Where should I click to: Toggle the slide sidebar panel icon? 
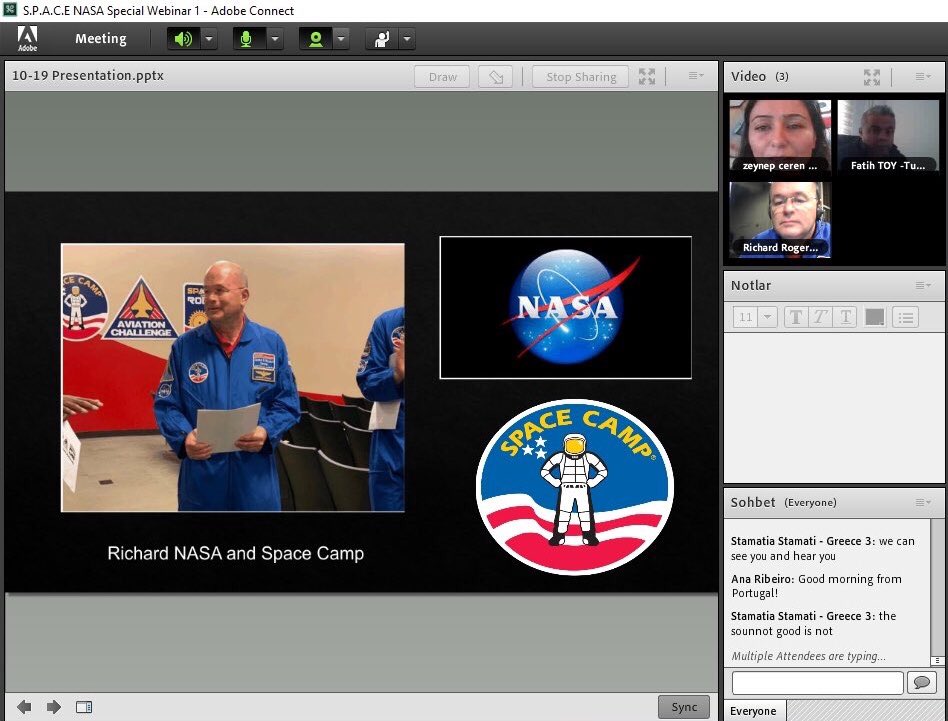[84, 706]
